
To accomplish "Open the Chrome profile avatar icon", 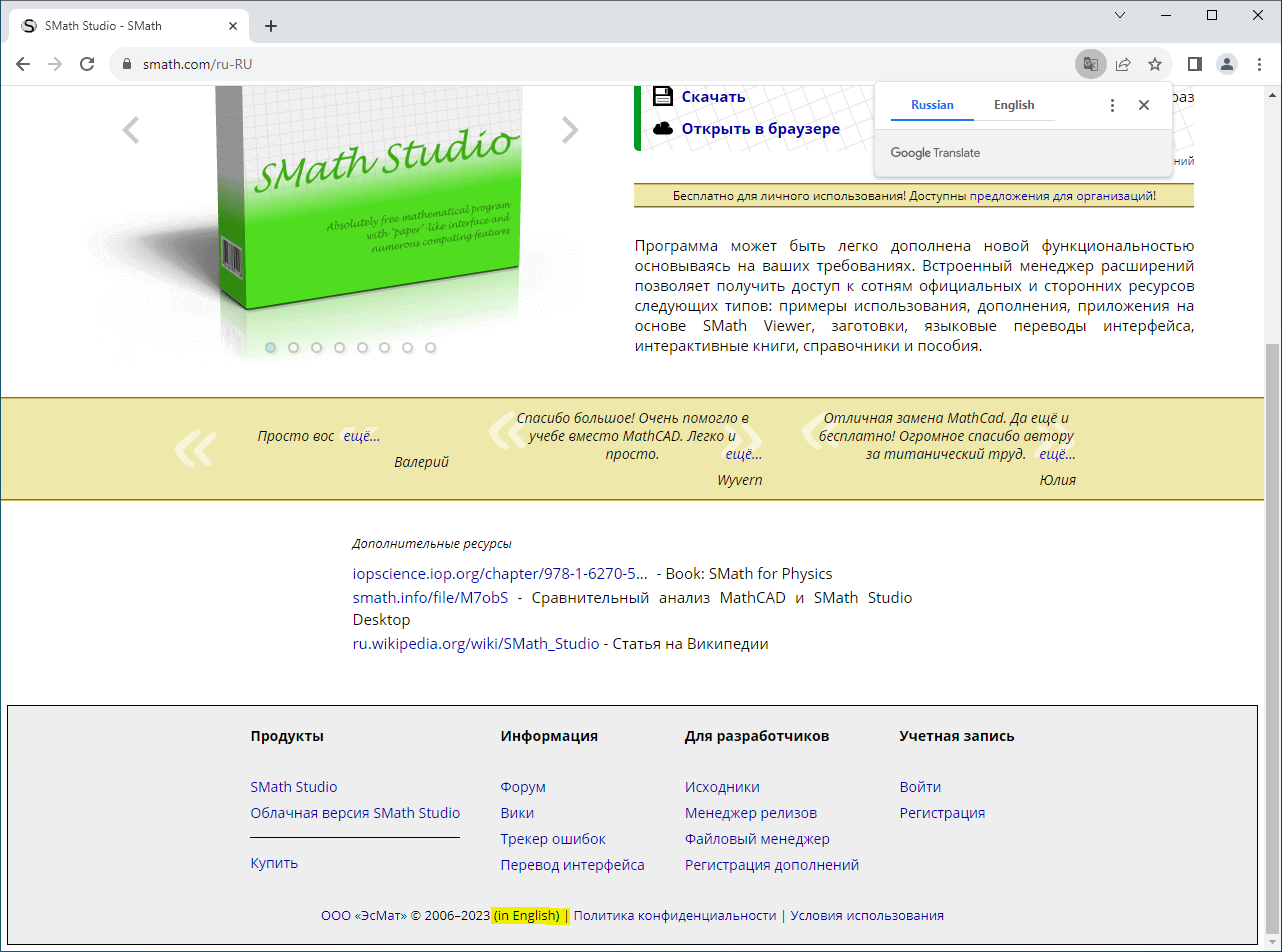I will (1227, 64).
